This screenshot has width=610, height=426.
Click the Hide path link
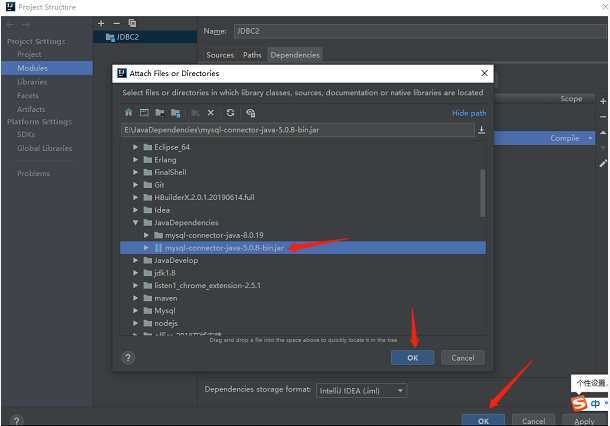click(x=469, y=113)
